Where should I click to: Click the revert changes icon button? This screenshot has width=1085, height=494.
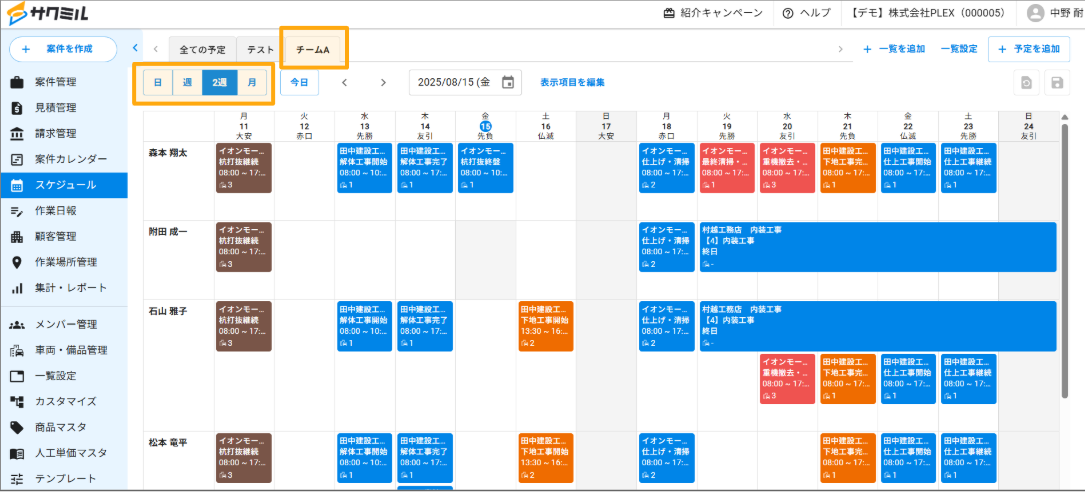pyautogui.click(x=1025, y=83)
